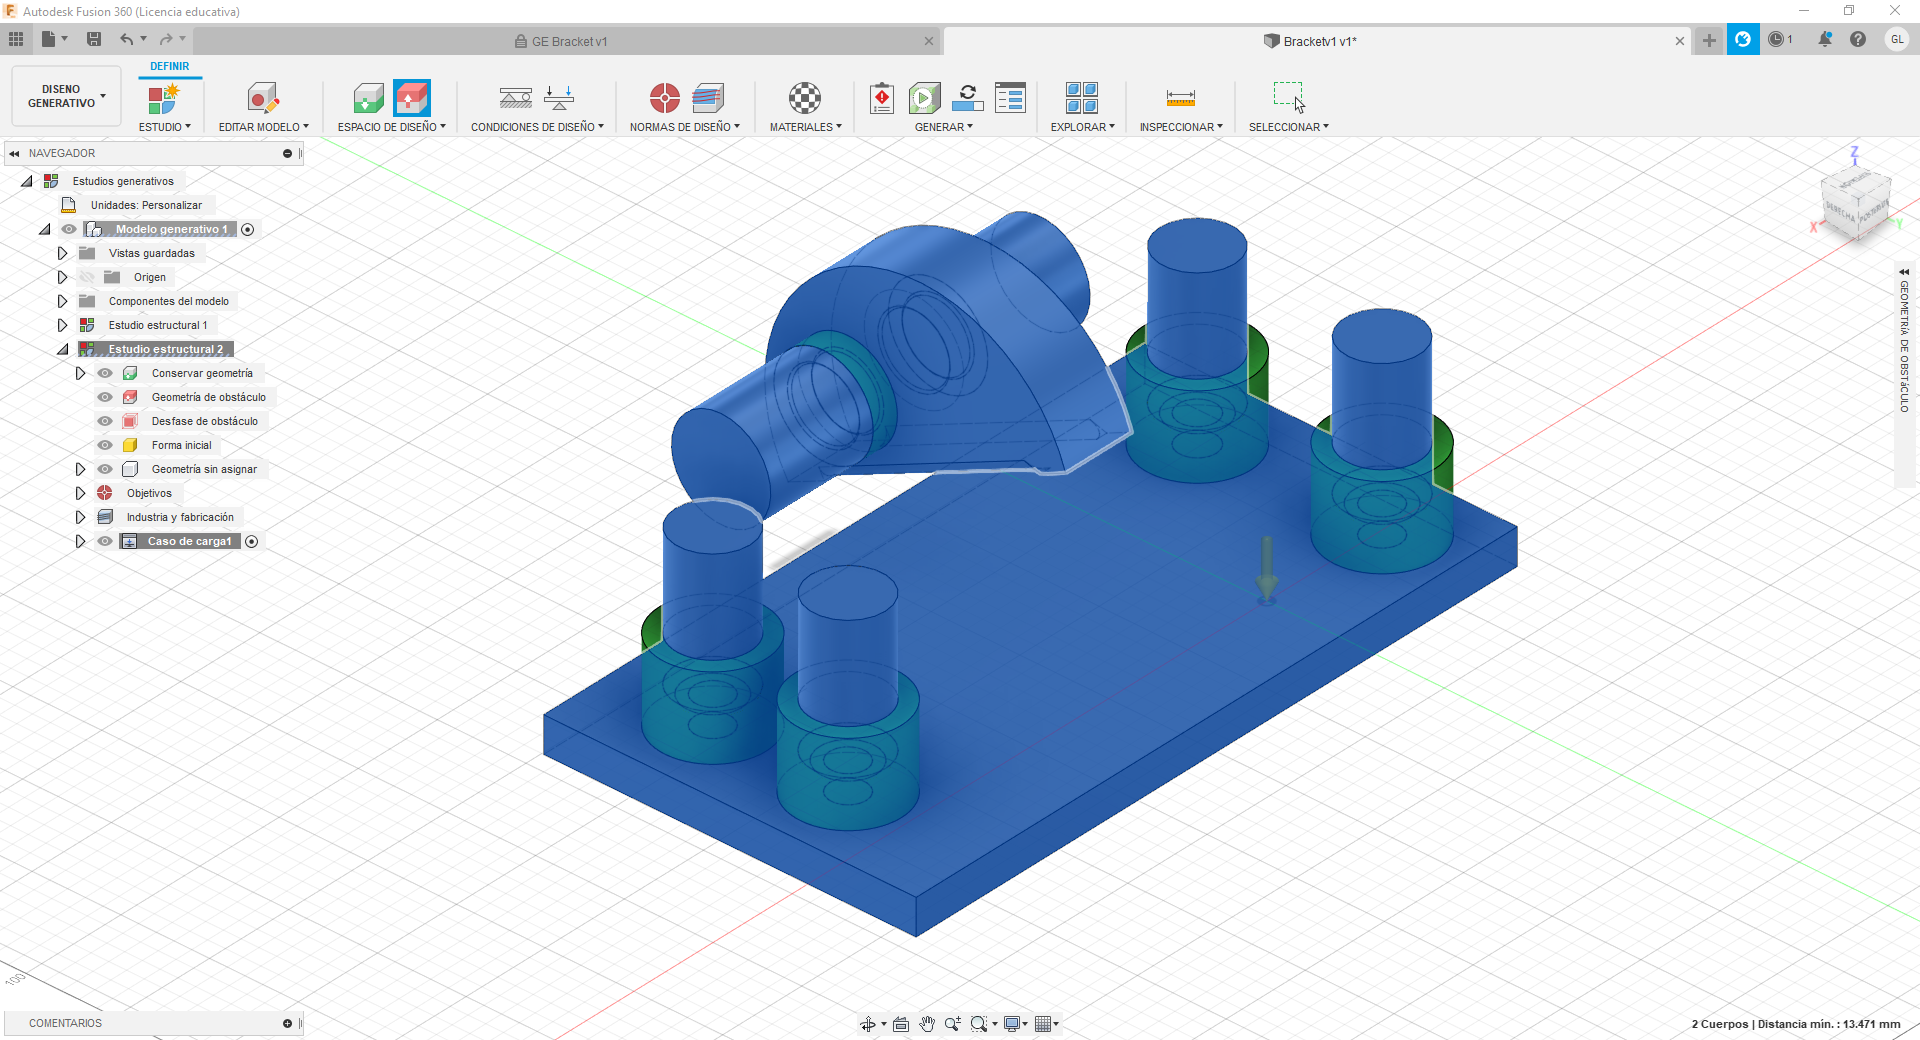This screenshot has width=1920, height=1040.
Task: Open the Condiciones de Diseño dropdown menu
Action: coord(537,127)
